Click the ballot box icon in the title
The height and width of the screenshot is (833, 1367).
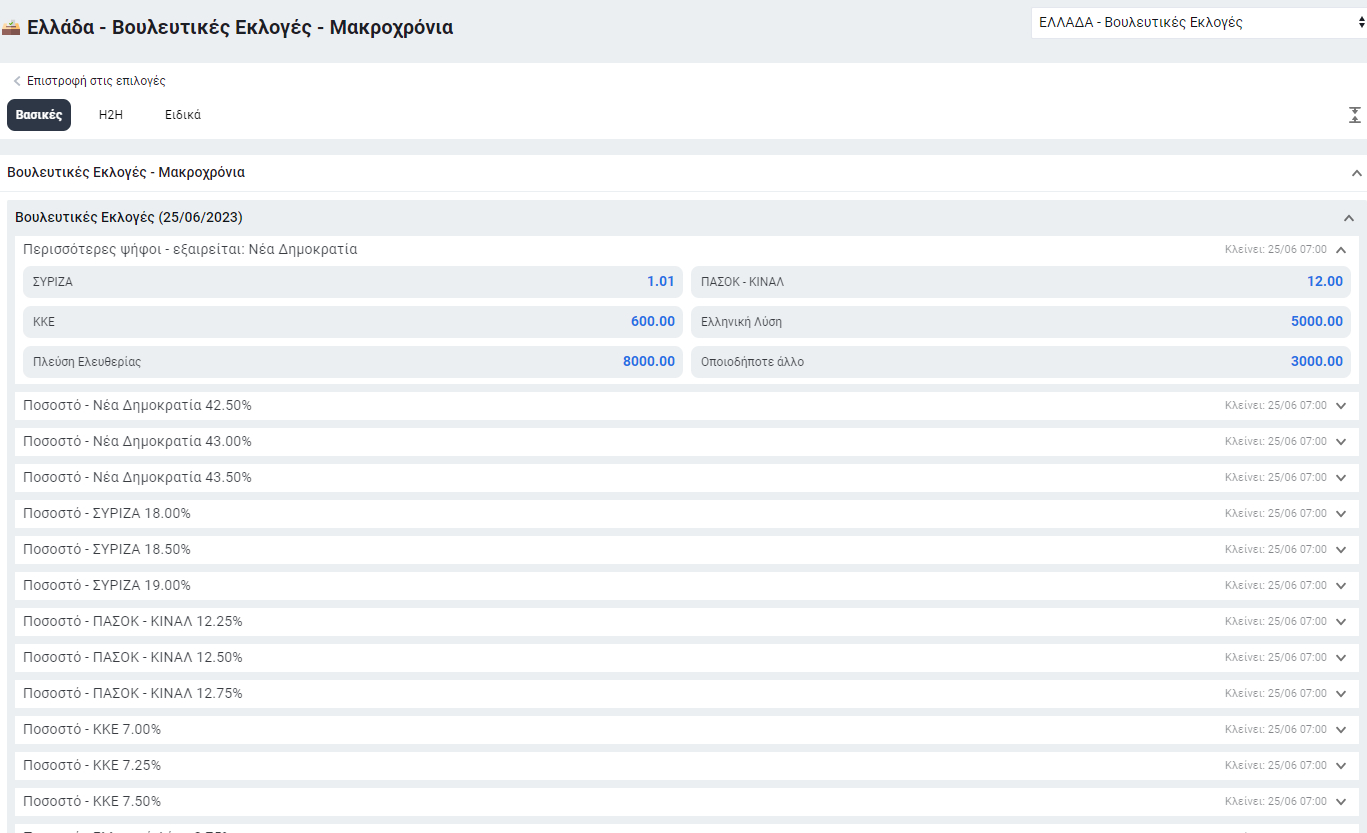(x=12, y=28)
